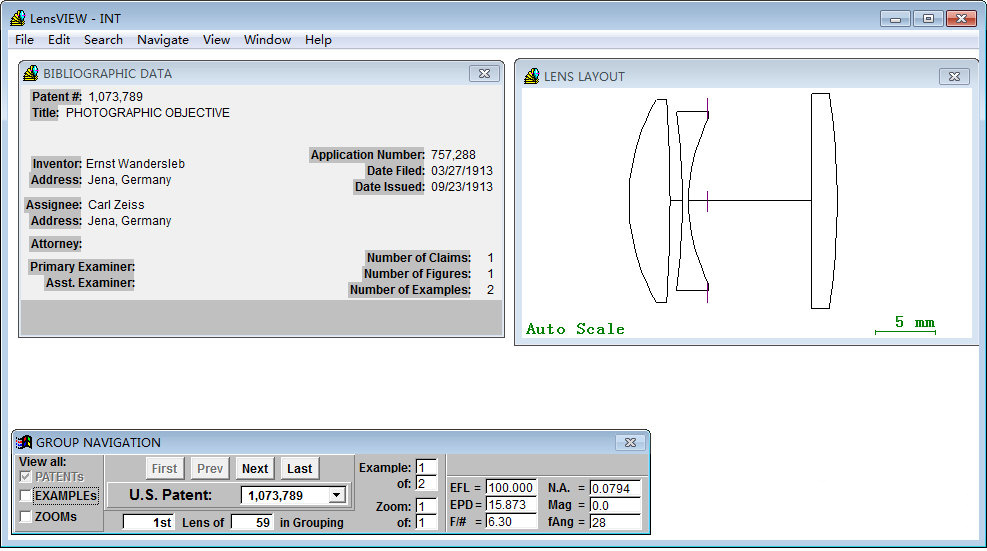Click the Lens Layout panel icon
The height and width of the screenshot is (551, 987).
[x=531, y=76]
